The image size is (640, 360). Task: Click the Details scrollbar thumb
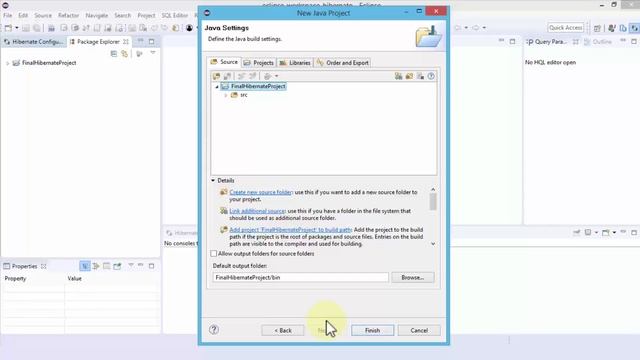[433, 202]
